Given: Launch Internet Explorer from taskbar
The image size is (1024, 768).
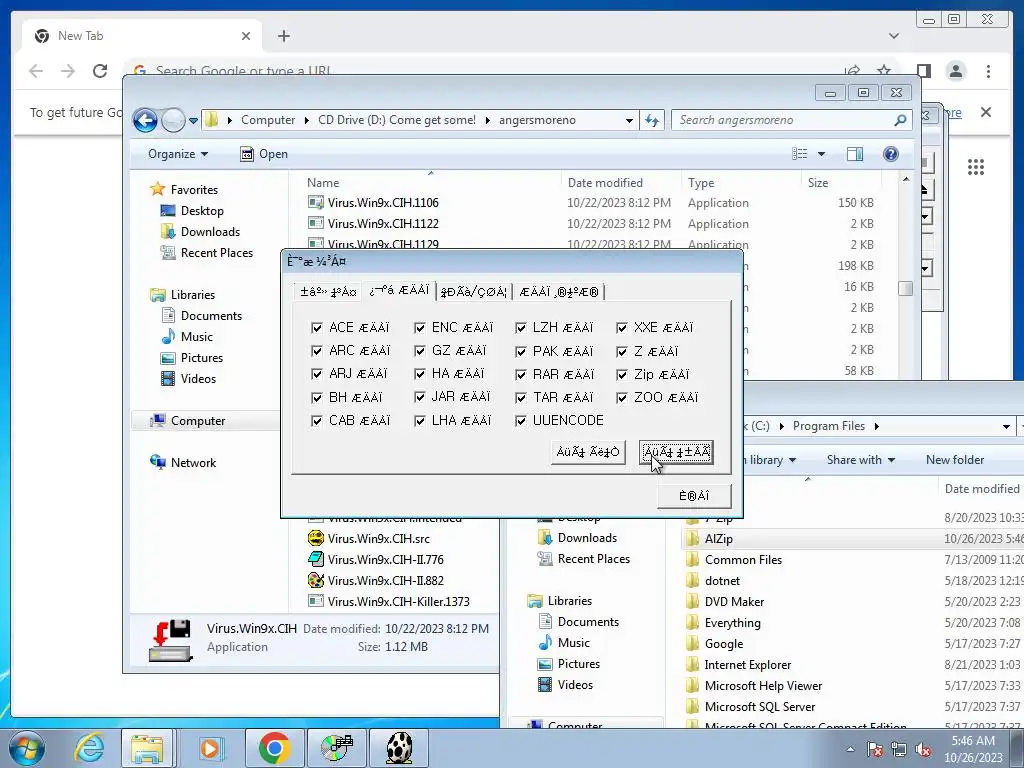Looking at the screenshot, I should [x=89, y=748].
